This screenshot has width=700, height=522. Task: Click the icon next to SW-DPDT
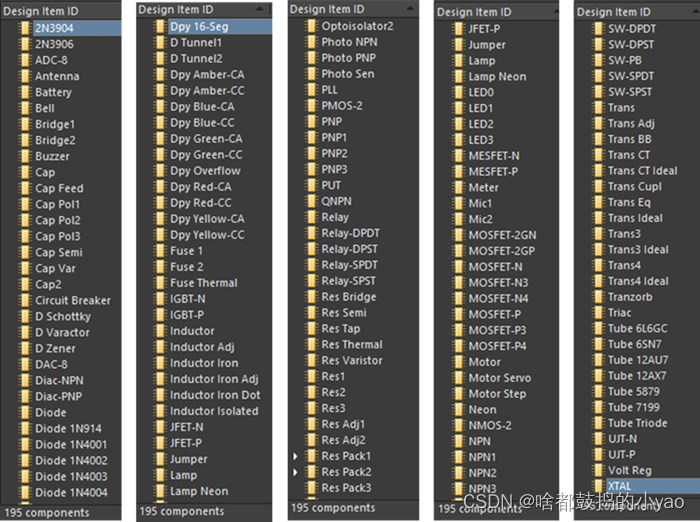tap(598, 28)
